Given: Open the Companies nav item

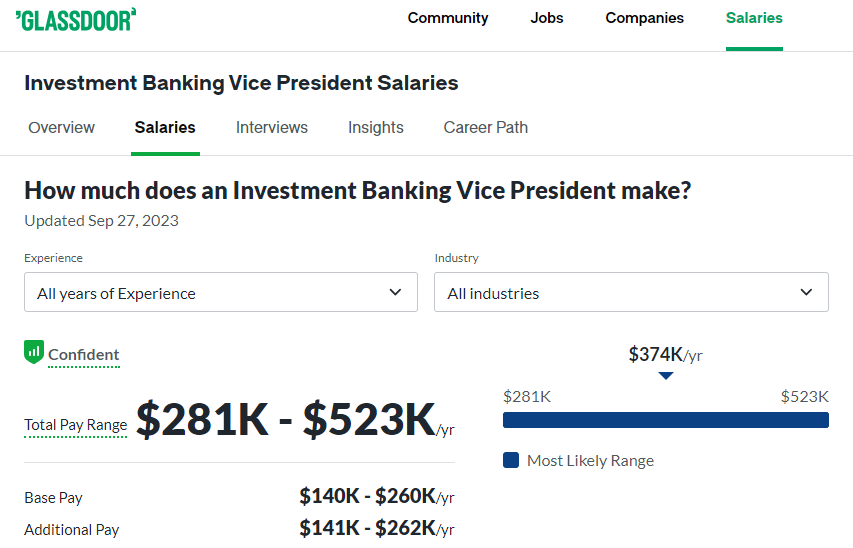Looking at the screenshot, I should tap(644, 18).
